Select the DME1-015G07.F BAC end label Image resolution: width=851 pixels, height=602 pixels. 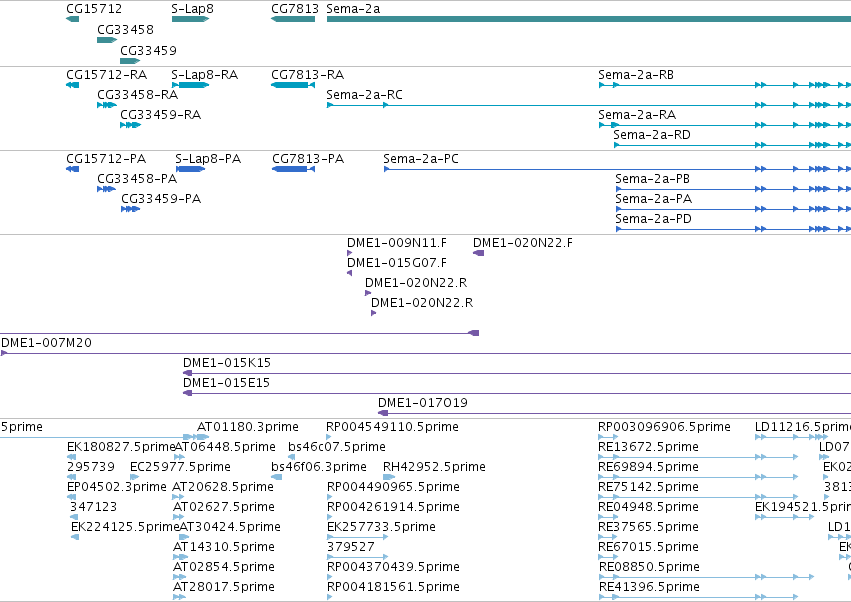click(x=397, y=263)
